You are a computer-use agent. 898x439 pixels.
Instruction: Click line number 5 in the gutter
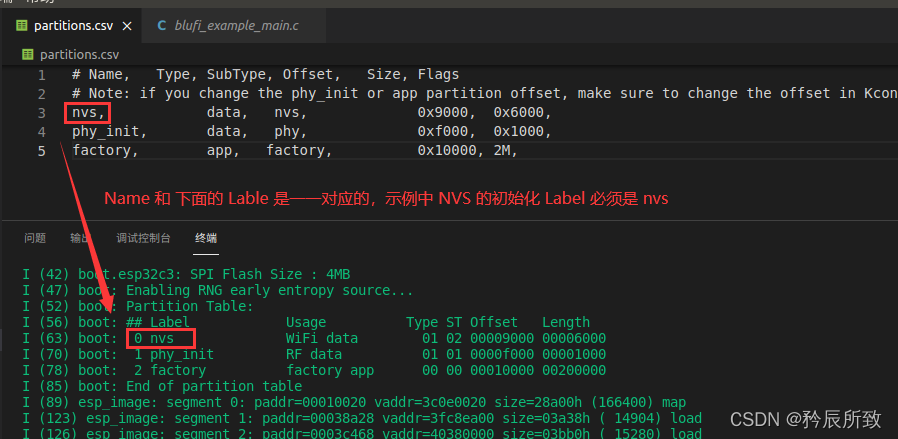[42, 151]
